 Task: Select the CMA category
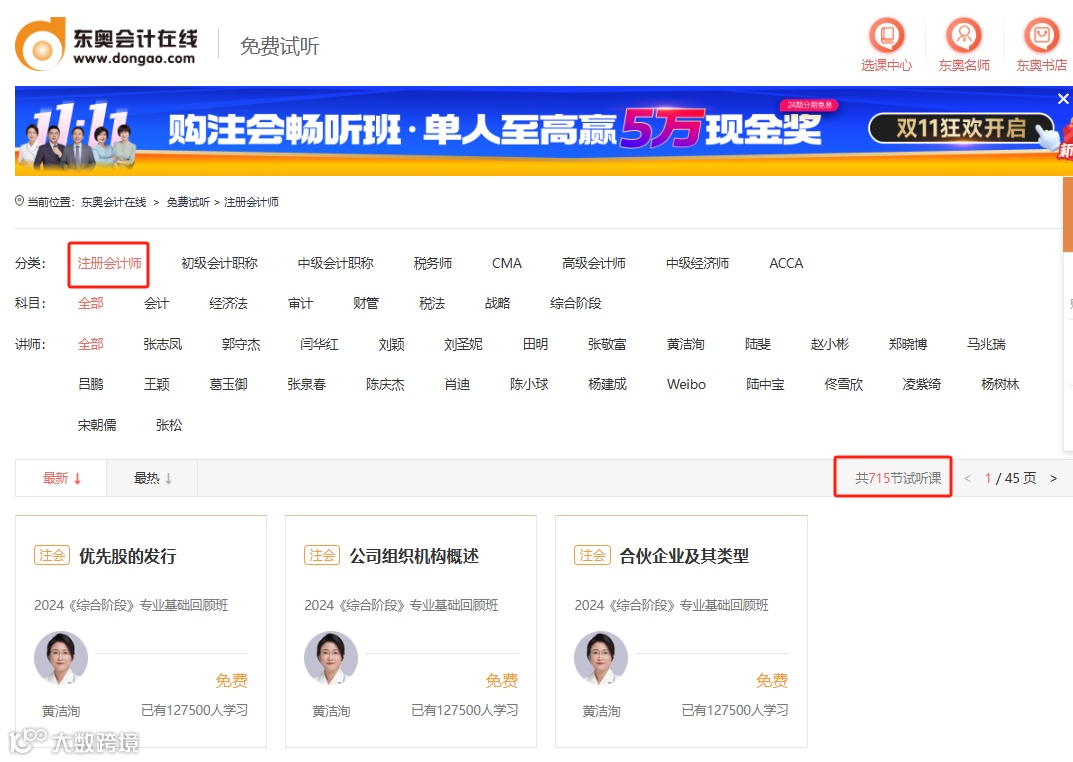tap(506, 263)
